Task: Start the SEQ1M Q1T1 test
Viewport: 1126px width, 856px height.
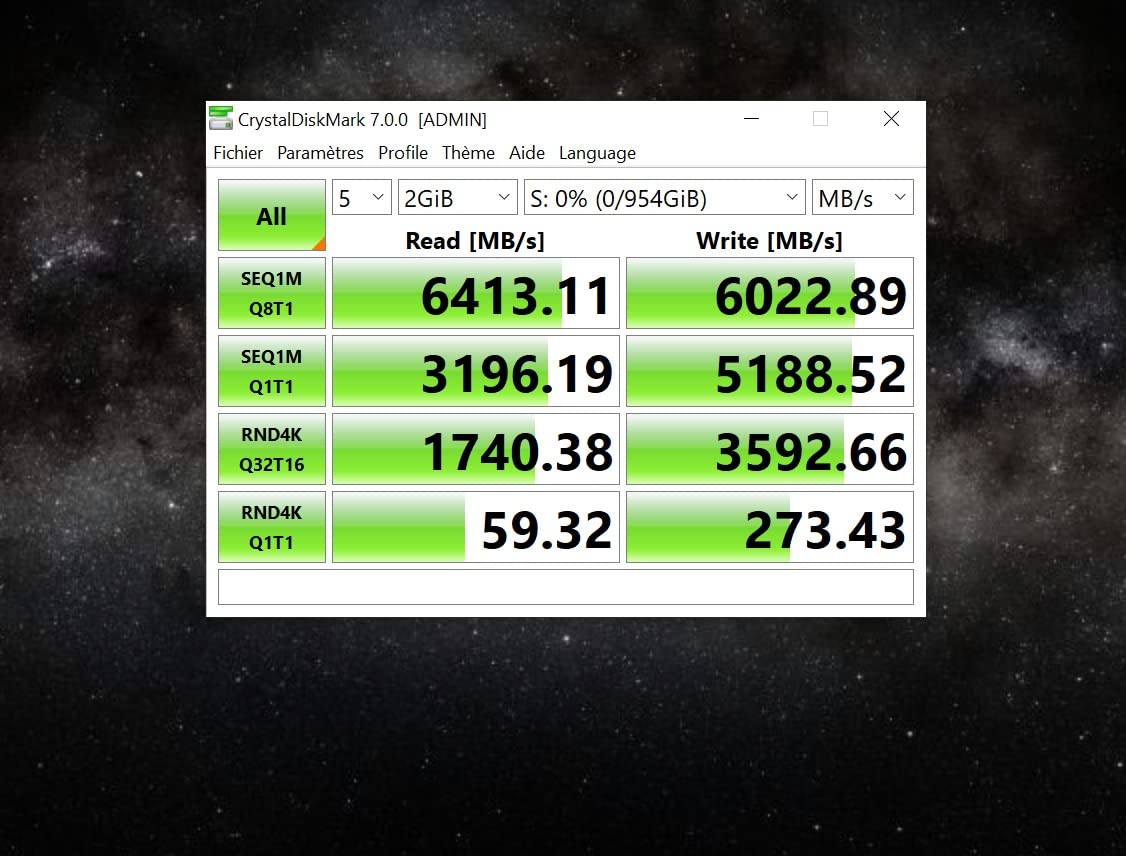Action: click(x=271, y=371)
